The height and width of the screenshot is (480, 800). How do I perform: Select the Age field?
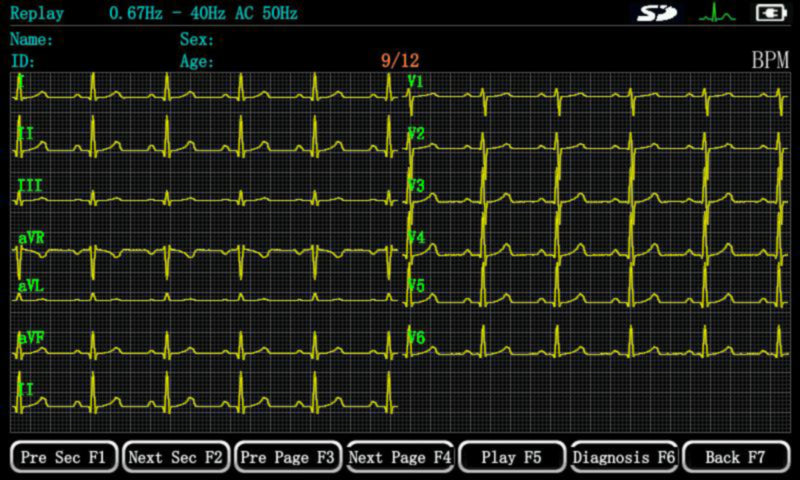click(x=196, y=62)
